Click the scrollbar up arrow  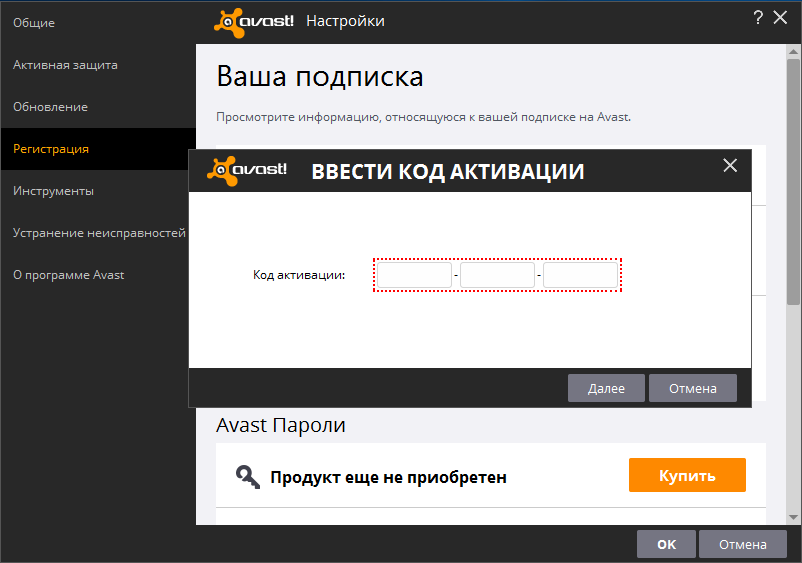pyautogui.click(x=793, y=52)
